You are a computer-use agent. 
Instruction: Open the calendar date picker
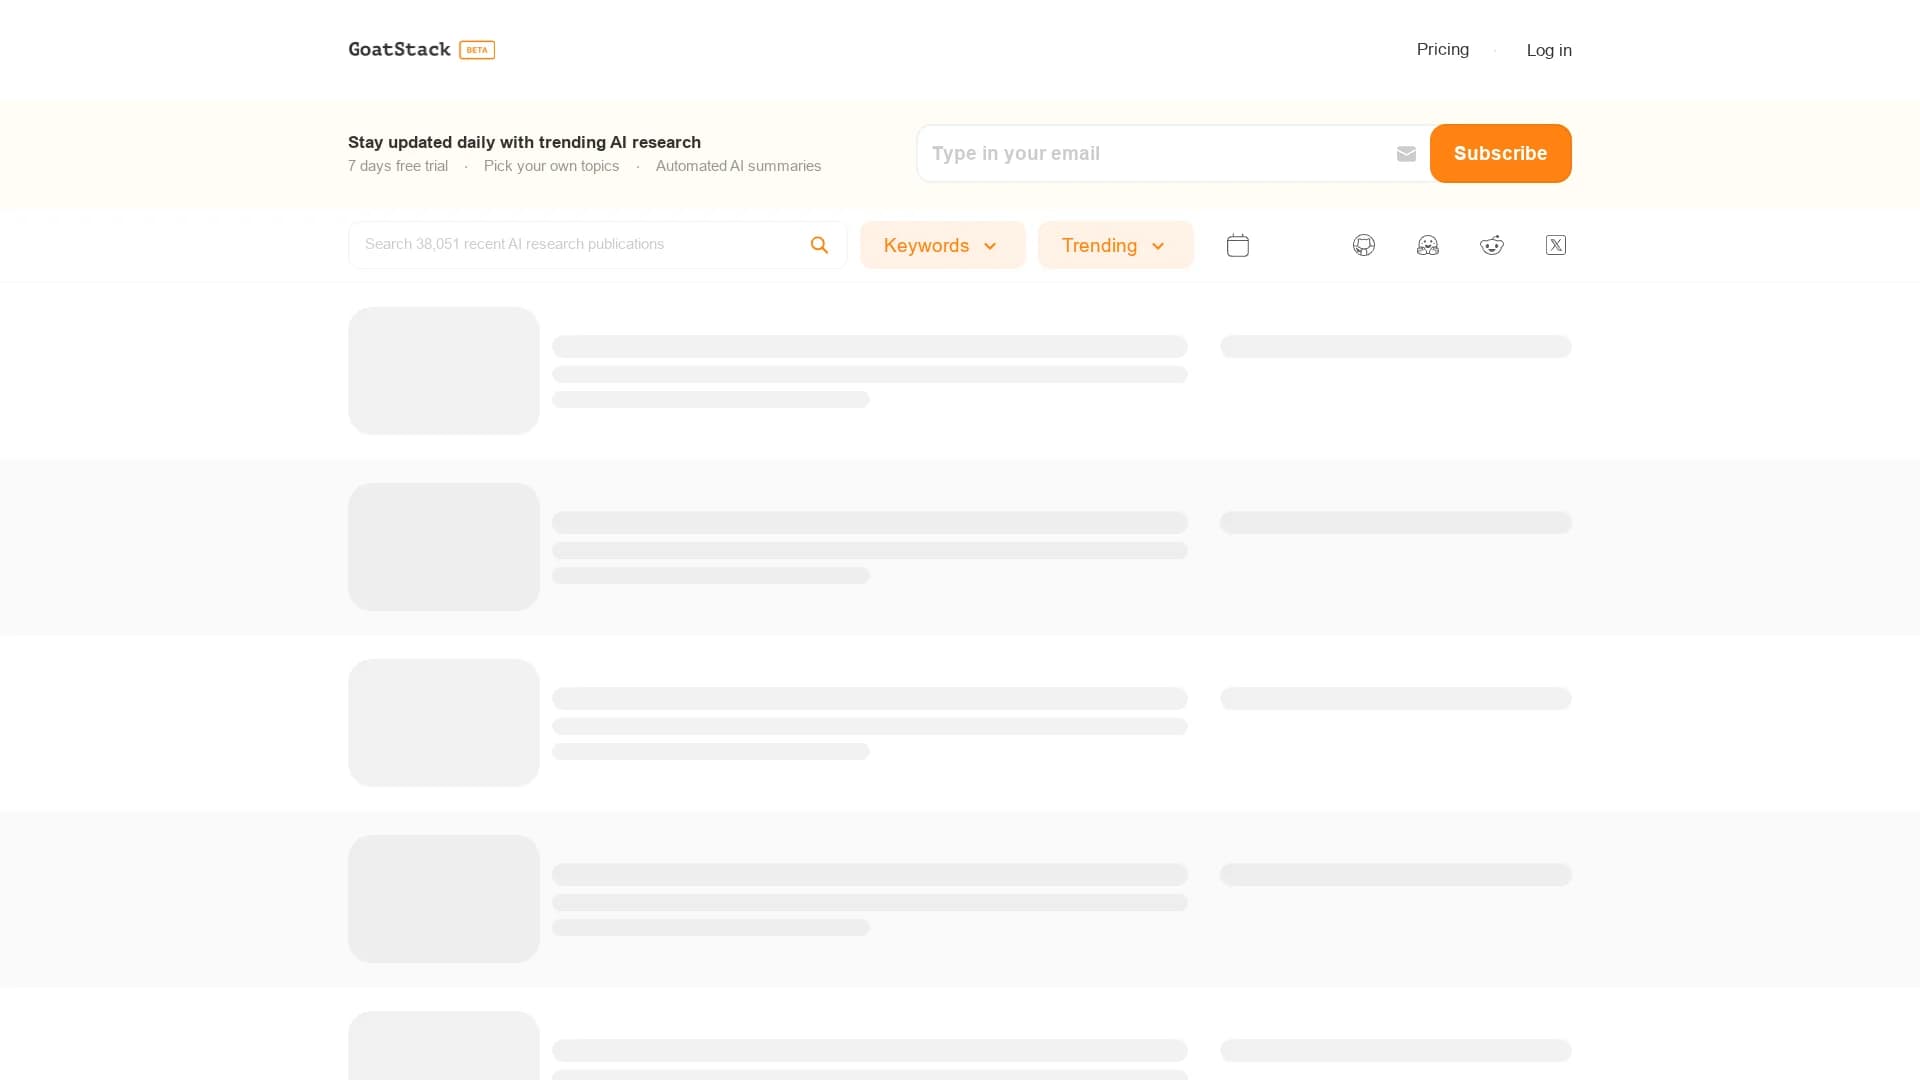click(1237, 245)
